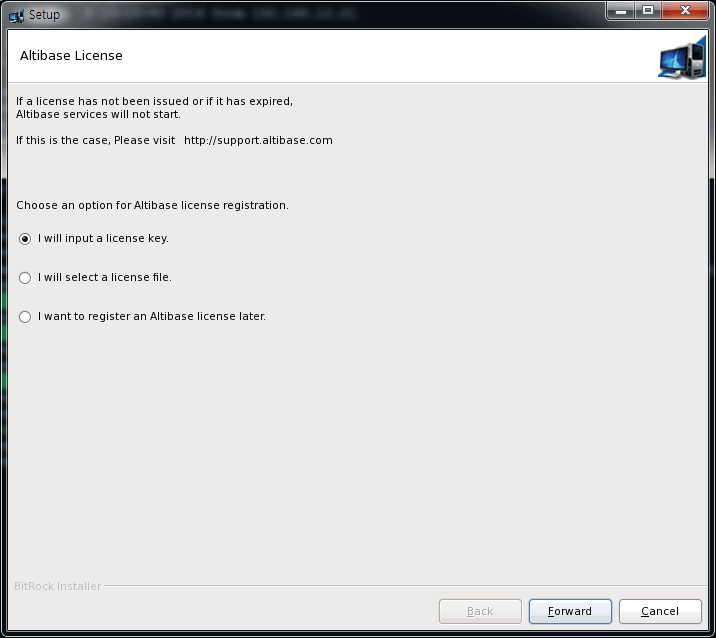Click 'Altibase services will not start' text

pyautogui.click(x=98, y=114)
